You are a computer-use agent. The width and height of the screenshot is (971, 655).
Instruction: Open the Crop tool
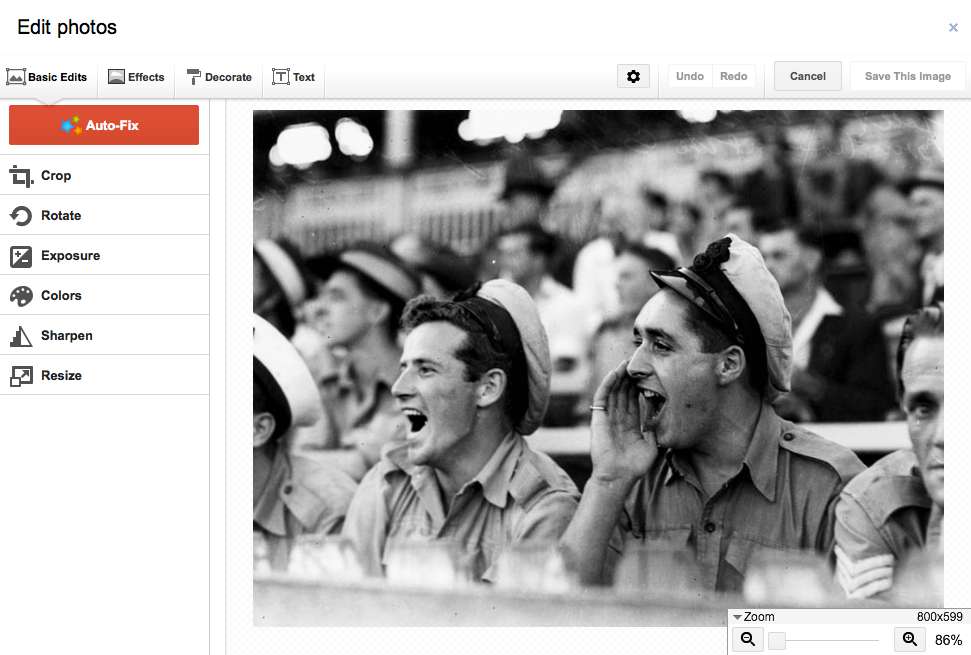[56, 175]
